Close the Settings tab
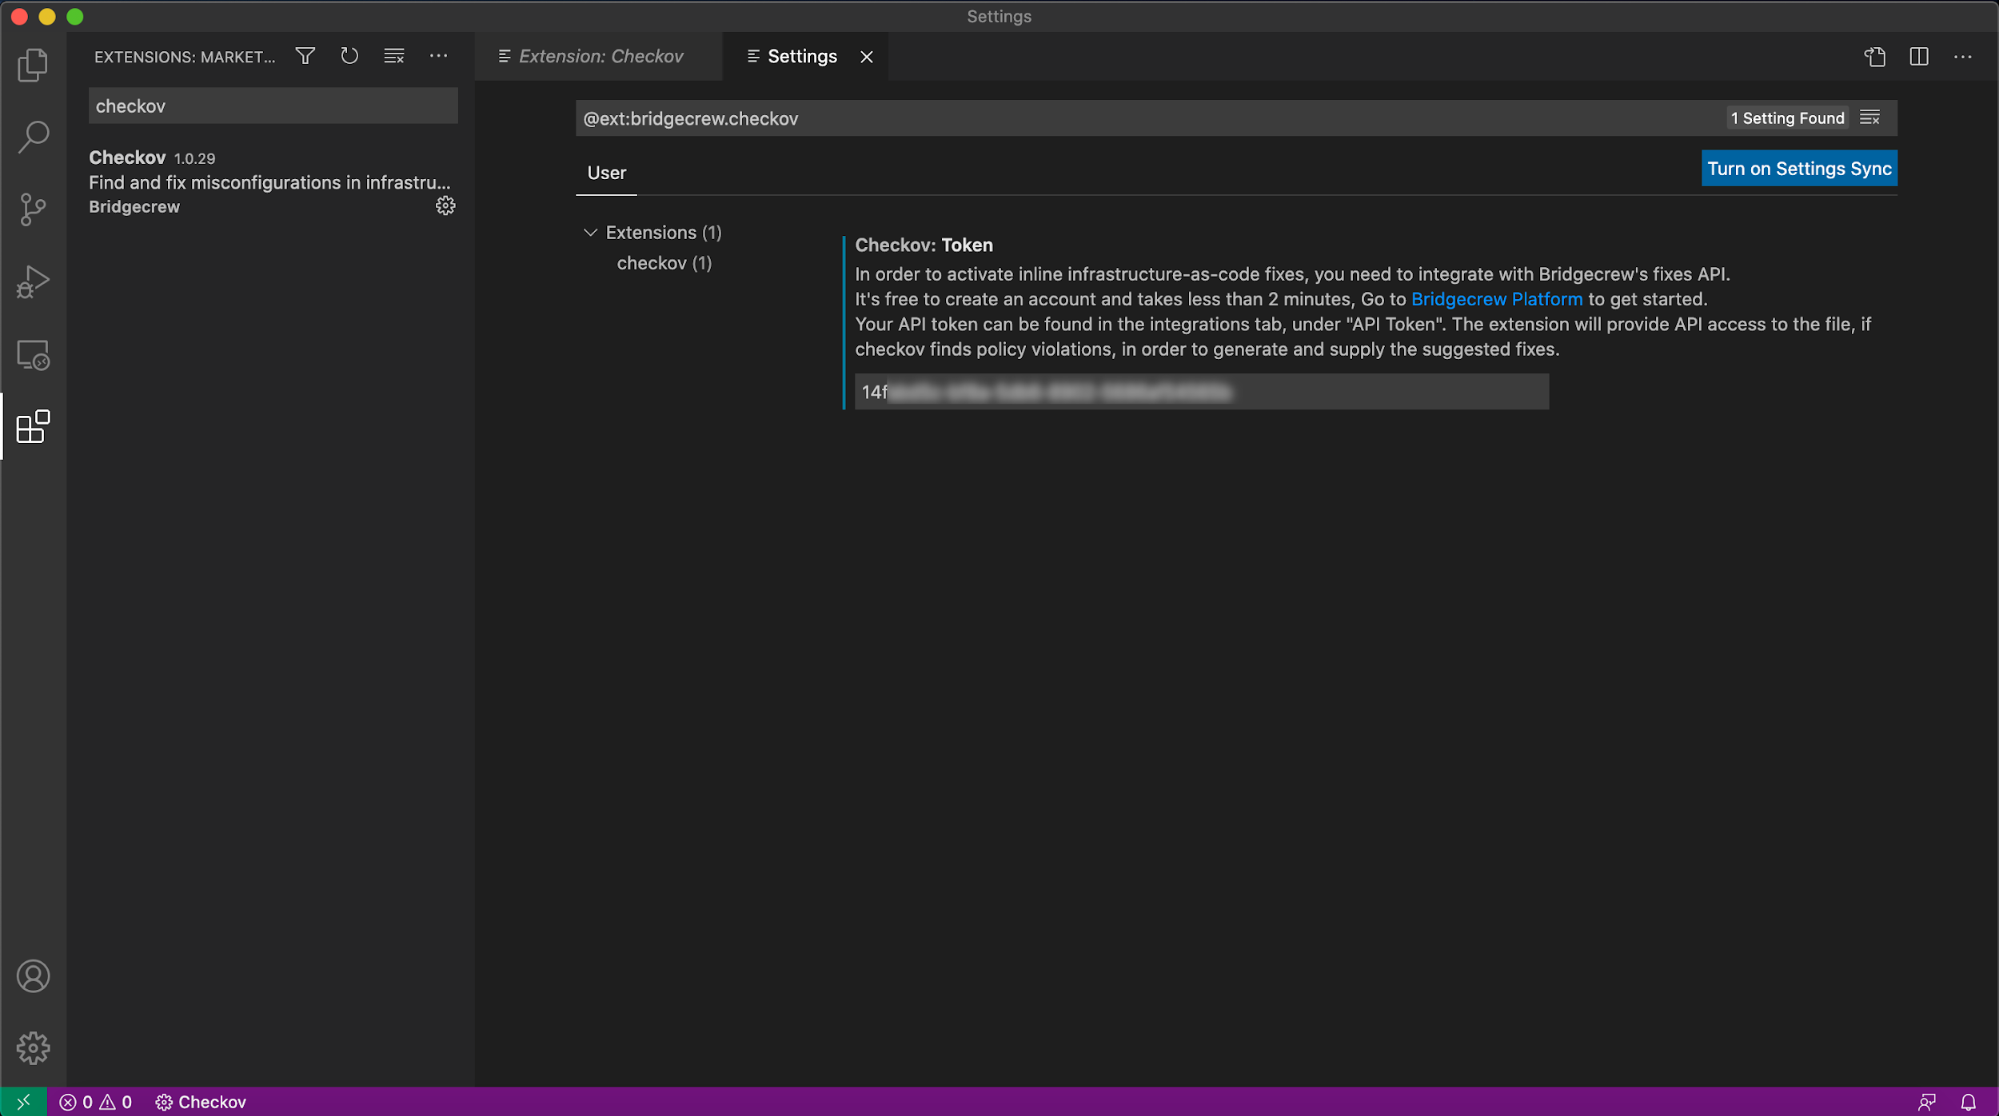Viewport: 1999px width, 1117px height. point(867,57)
